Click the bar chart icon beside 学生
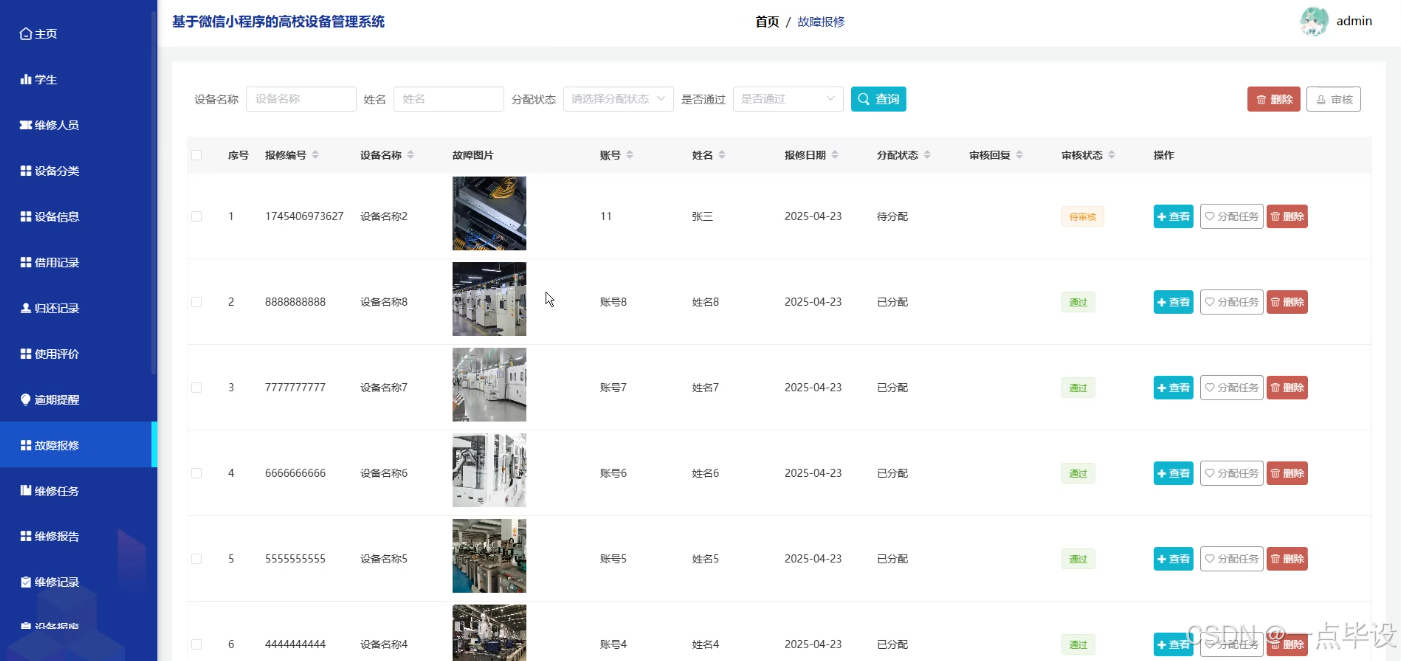This screenshot has height=661, width=1401. 26,79
